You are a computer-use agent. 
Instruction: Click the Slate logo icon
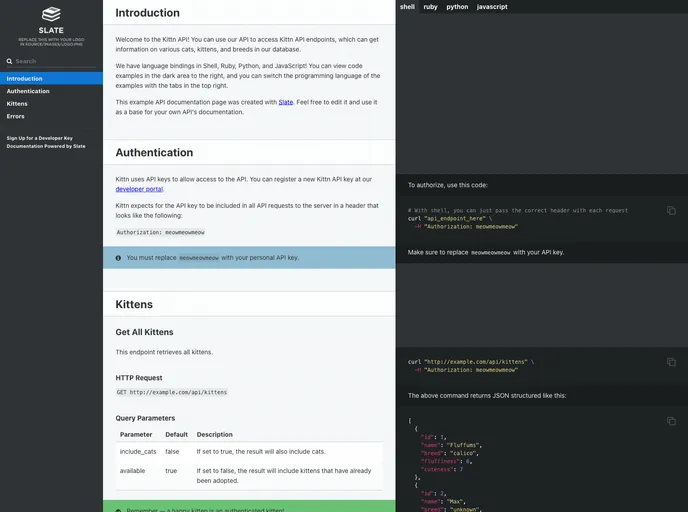[51, 14]
